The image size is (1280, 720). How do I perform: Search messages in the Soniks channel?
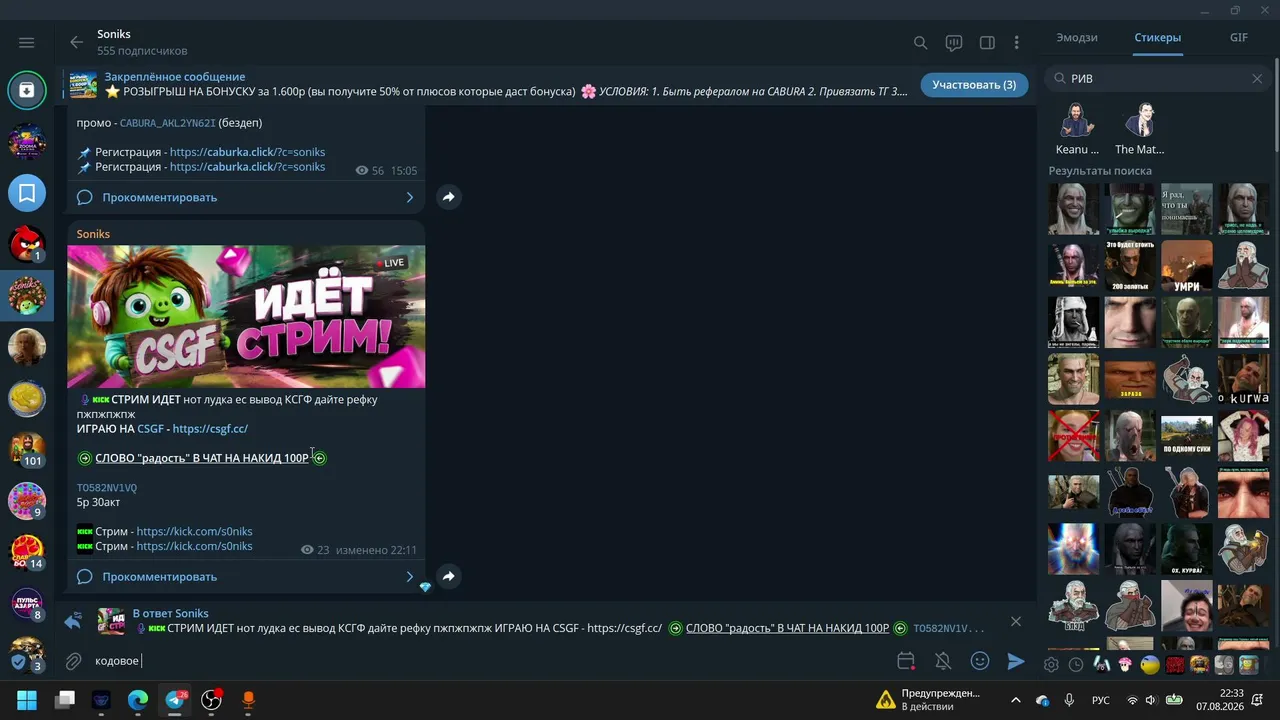(x=920, y=42)
